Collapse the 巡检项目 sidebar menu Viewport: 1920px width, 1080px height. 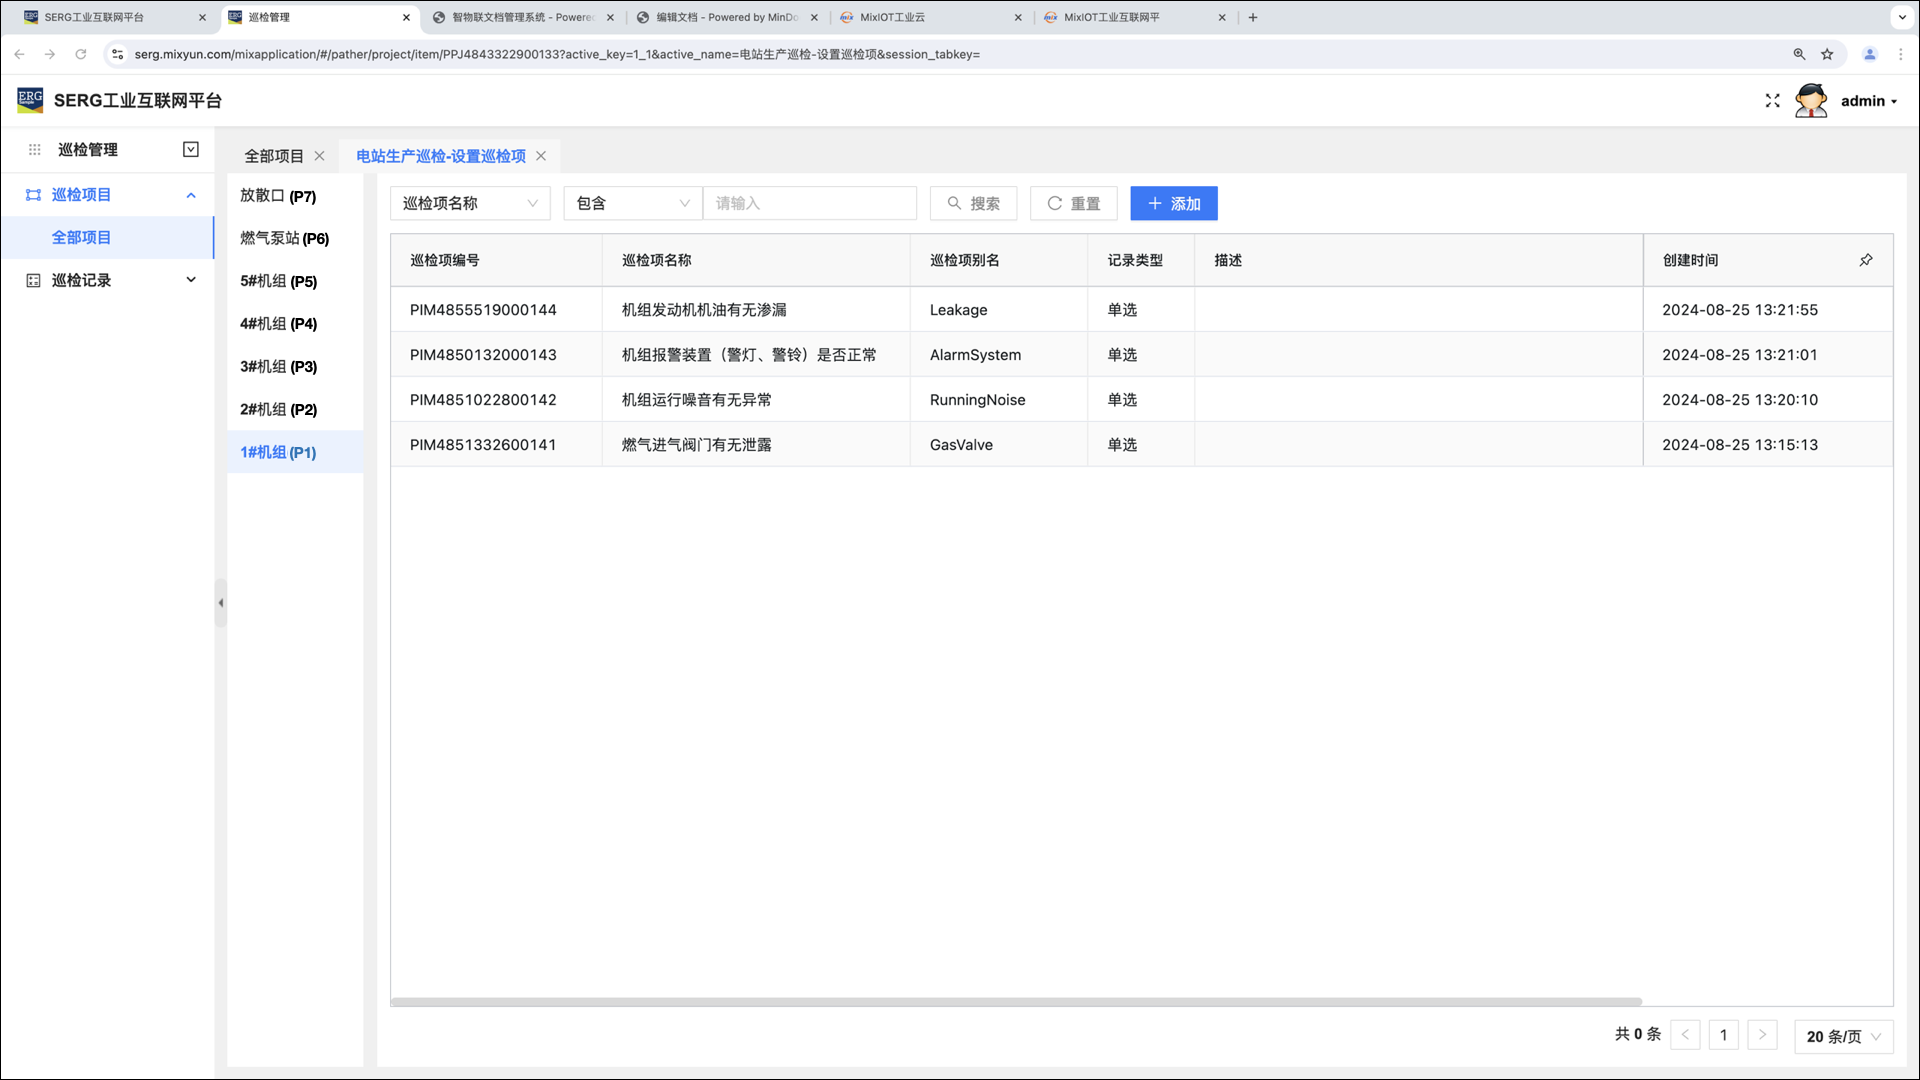tap(191, 195)
